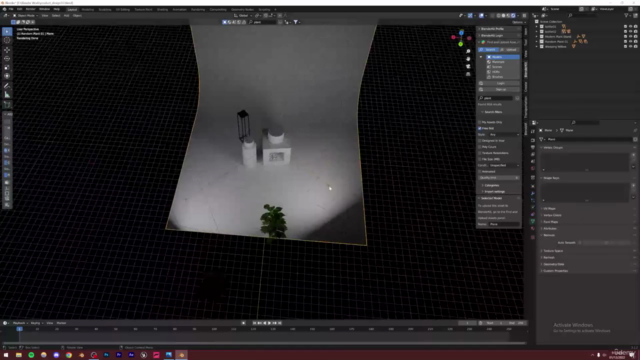Expand the Categories section

491,185
